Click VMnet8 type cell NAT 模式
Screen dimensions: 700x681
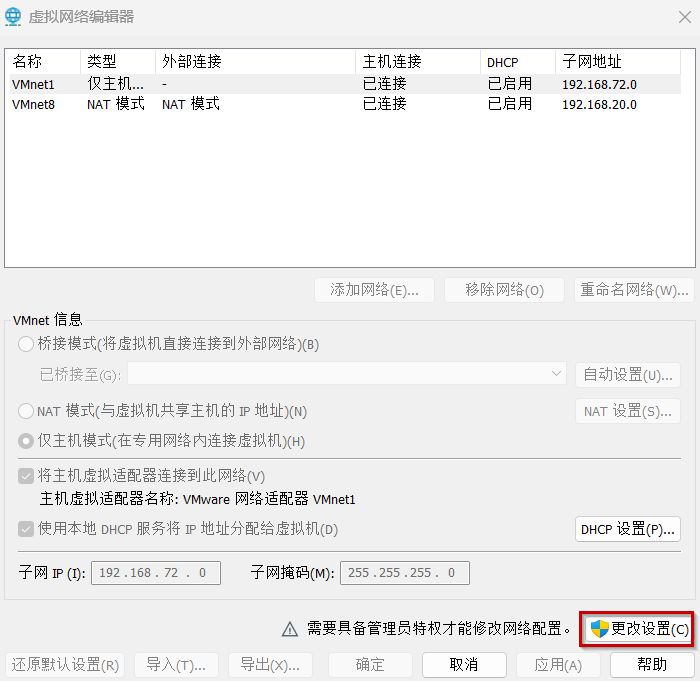click(116, 104)
